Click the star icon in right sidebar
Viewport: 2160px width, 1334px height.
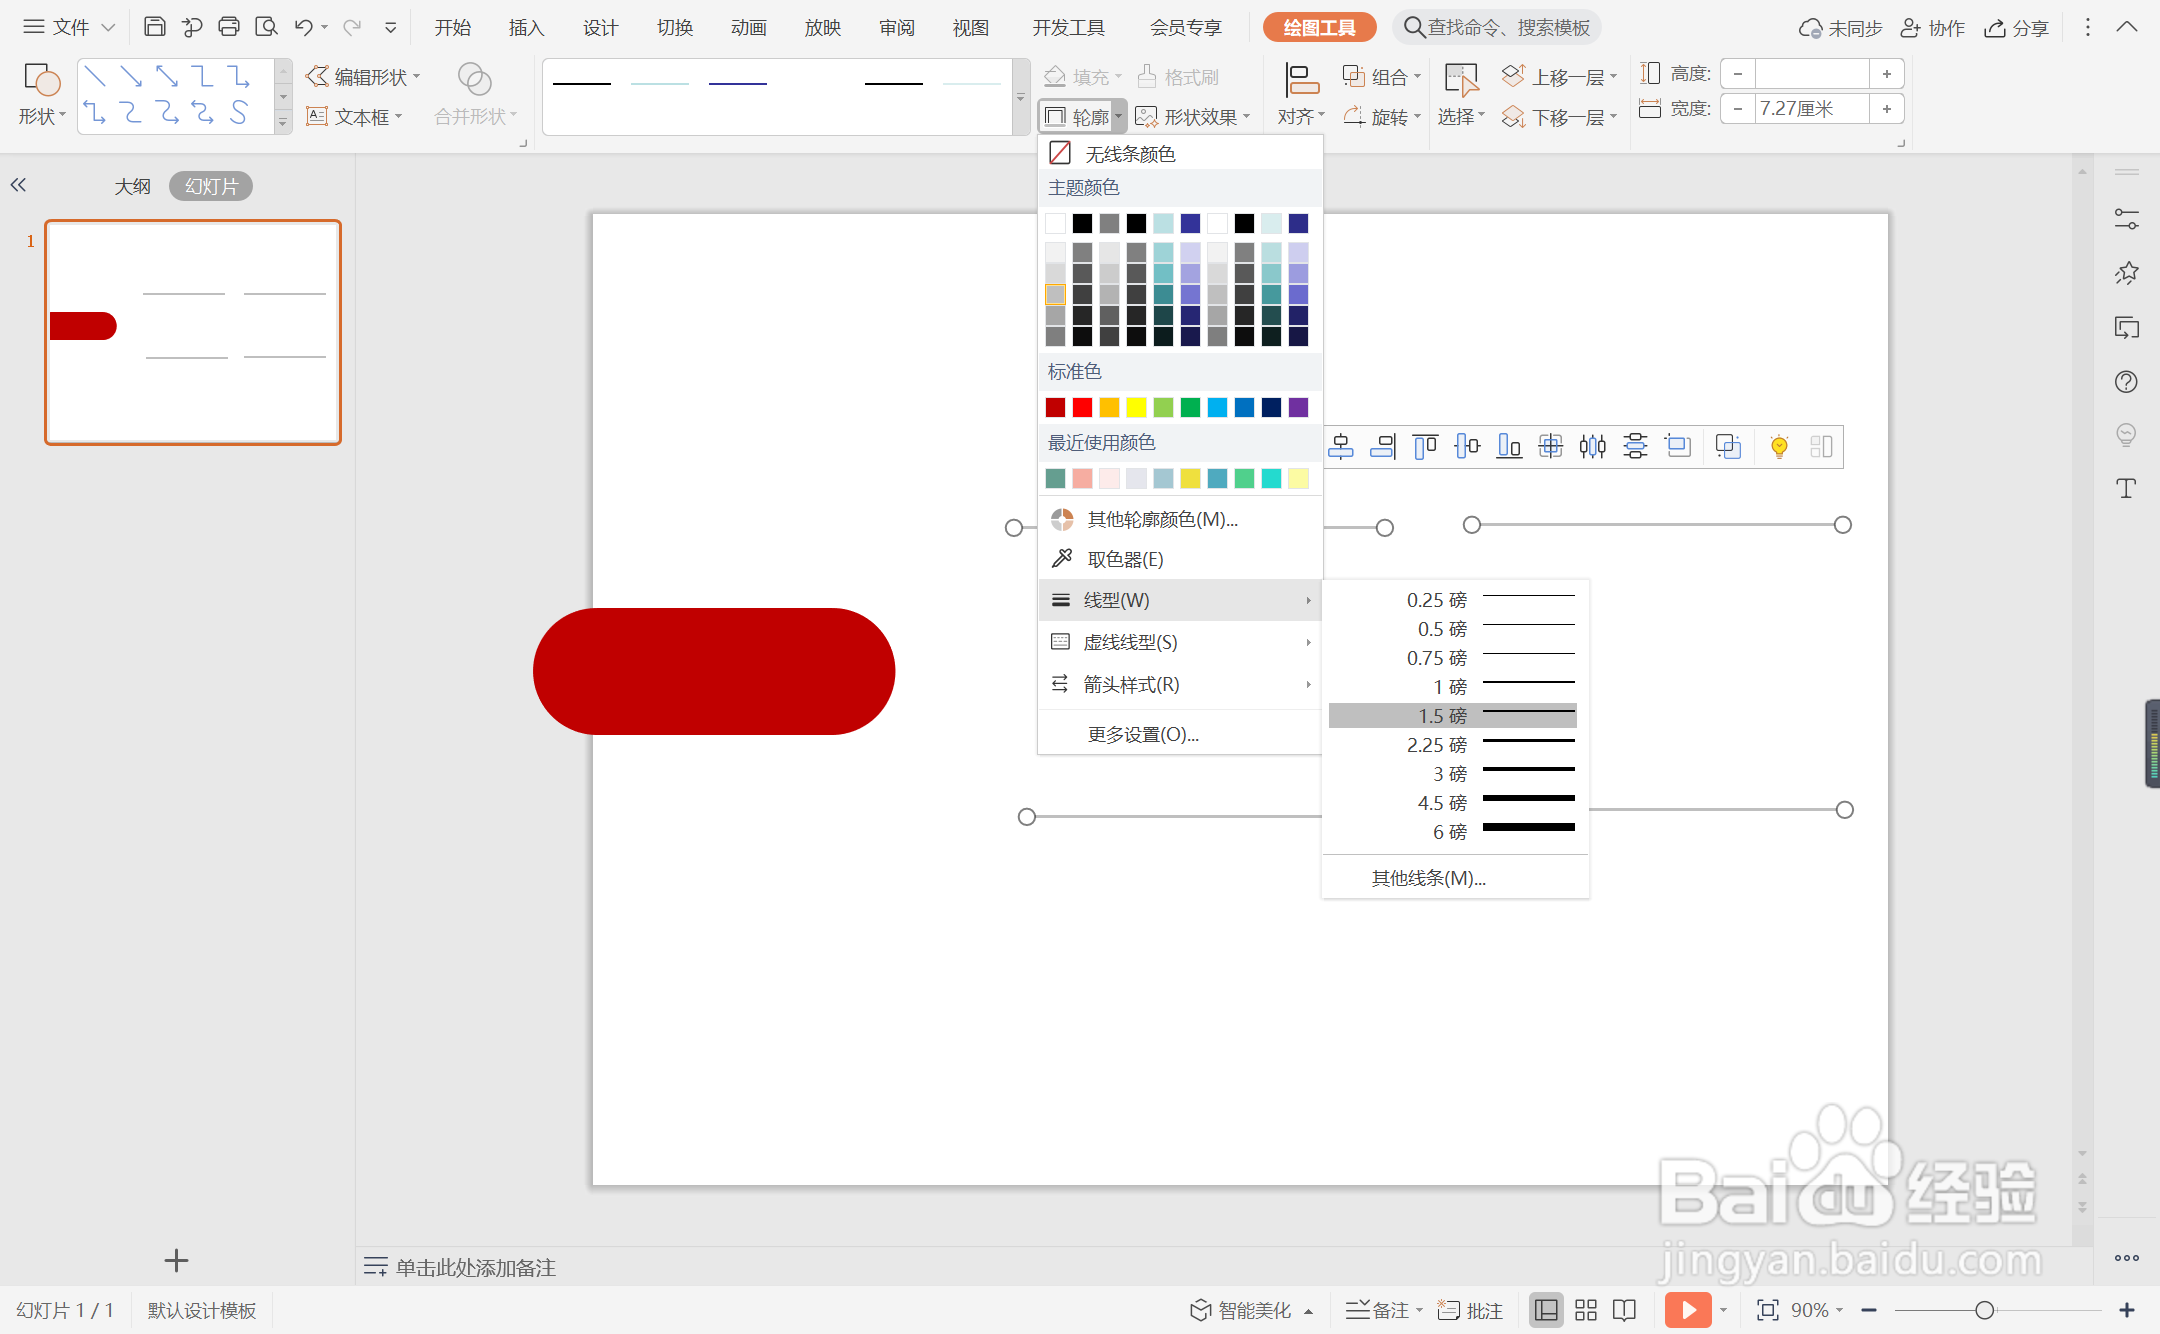coord(2126,272)
